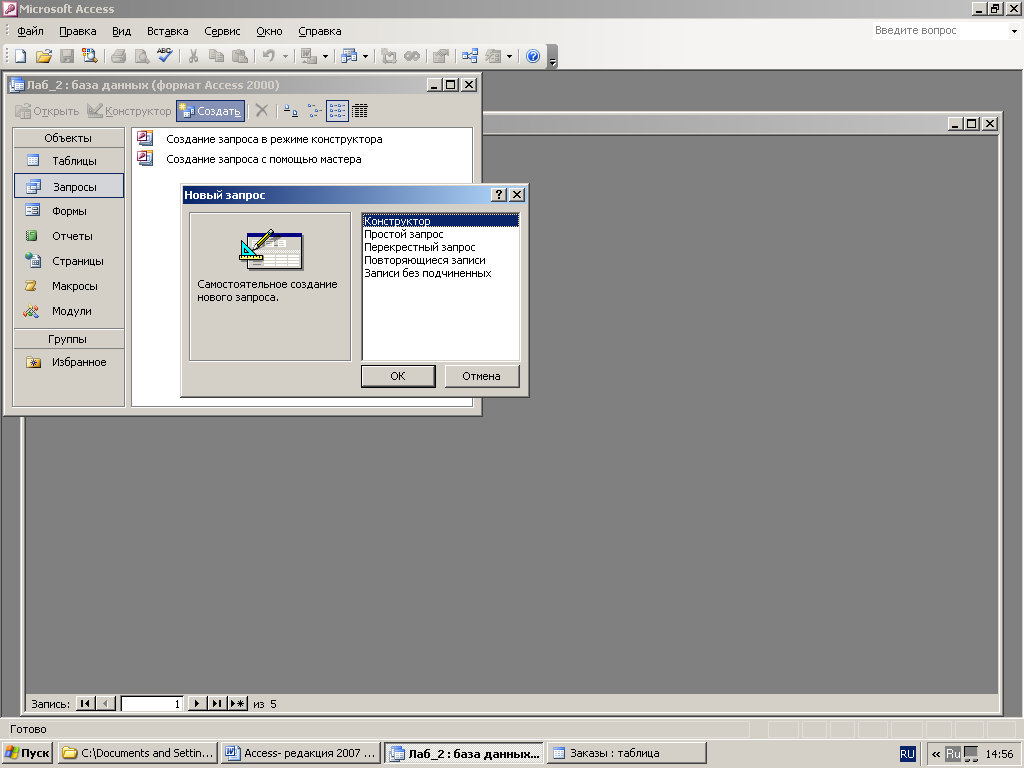Open the Правка menu

coord(78,31)
